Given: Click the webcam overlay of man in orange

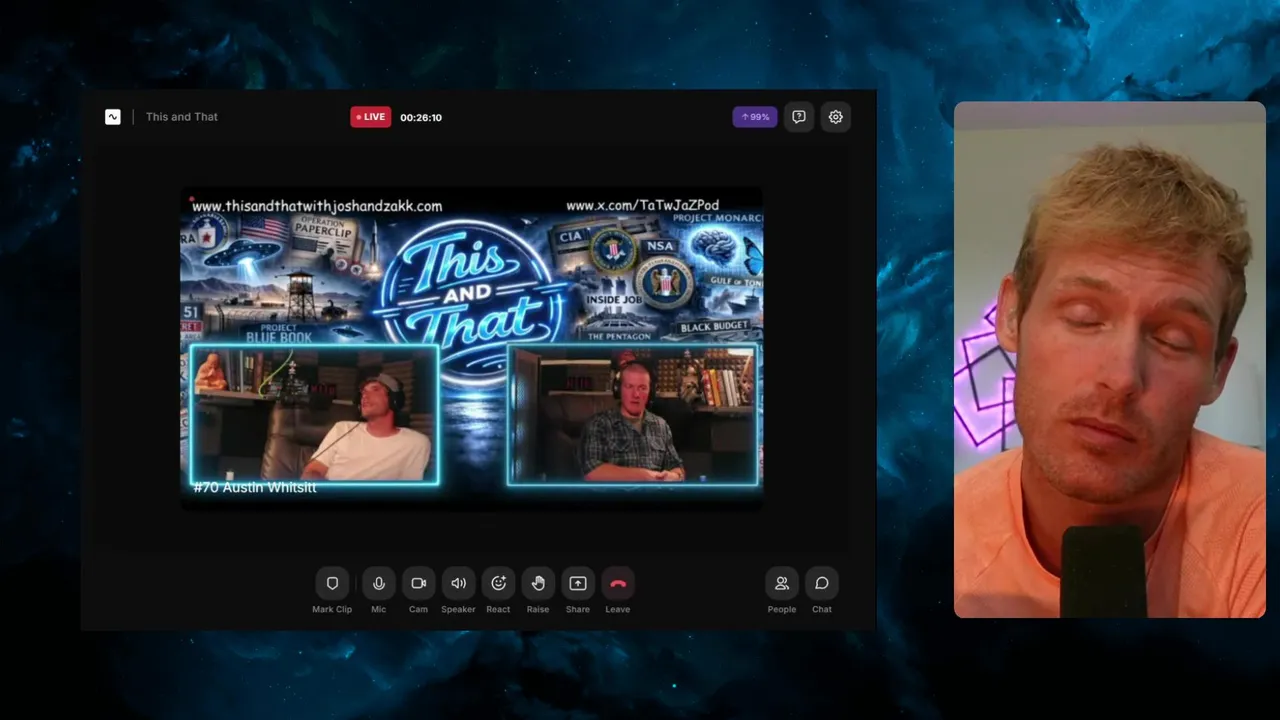Looking at the screenshot, I should [1110, 360].
